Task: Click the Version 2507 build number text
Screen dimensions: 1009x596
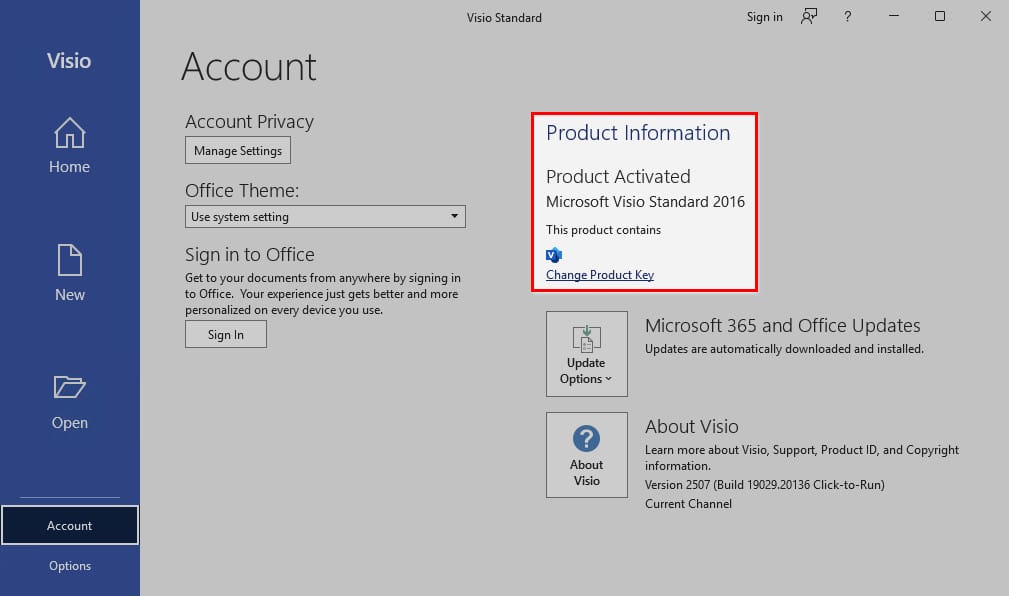Action: pos(764,485)
